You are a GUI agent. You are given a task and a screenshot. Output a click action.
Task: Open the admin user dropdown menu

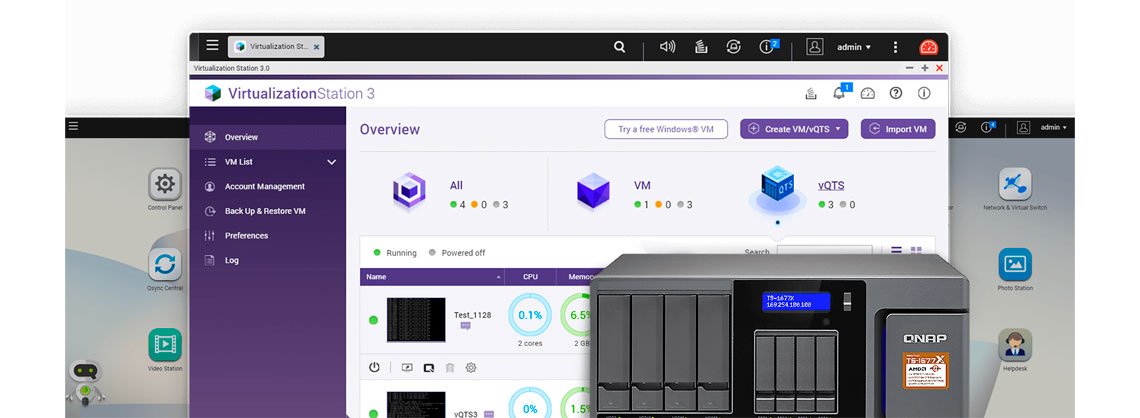coord(854,47)
